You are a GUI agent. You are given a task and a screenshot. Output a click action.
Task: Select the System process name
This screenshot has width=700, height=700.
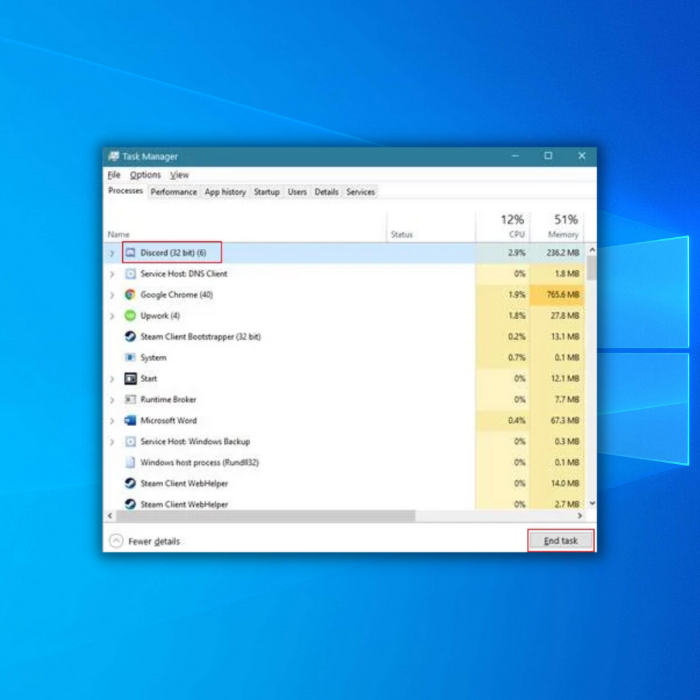click(x=153, y=358)
